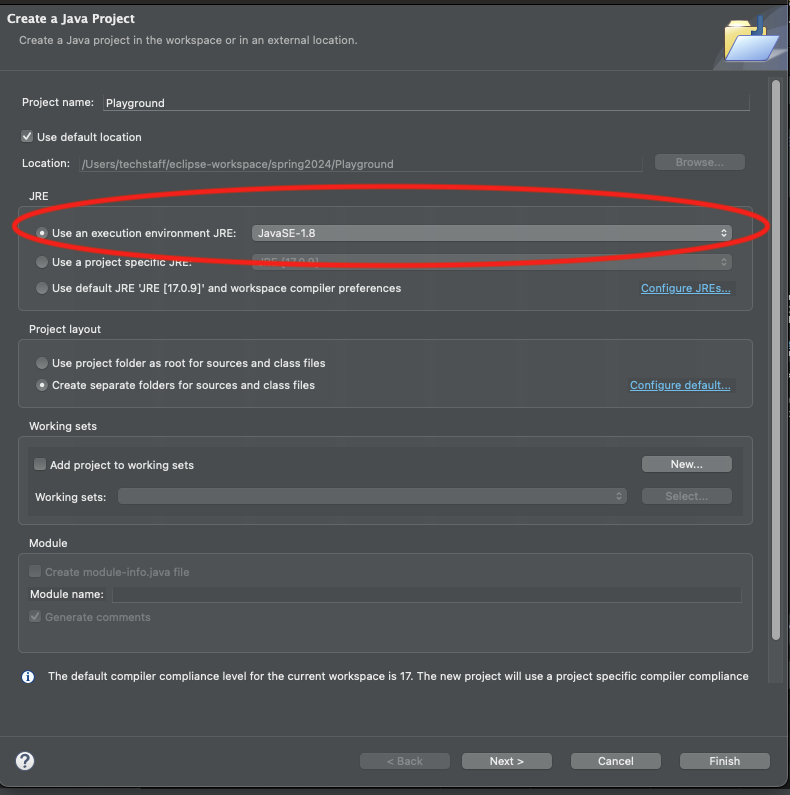Choose Use default JRE and workspace preferences

[x=42, y=288]
